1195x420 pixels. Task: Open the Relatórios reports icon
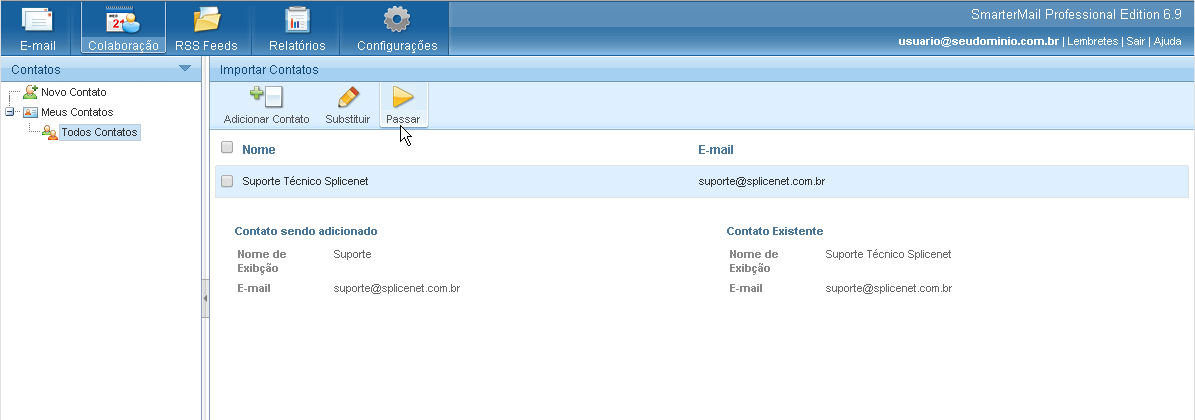click(x=297, y=20)
